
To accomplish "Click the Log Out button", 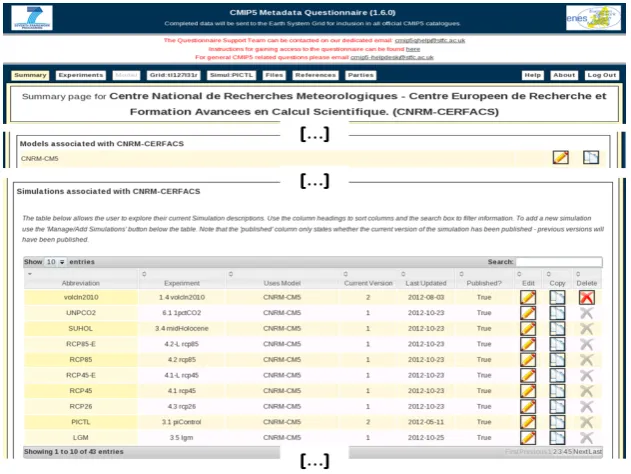I will coord(602,75).
